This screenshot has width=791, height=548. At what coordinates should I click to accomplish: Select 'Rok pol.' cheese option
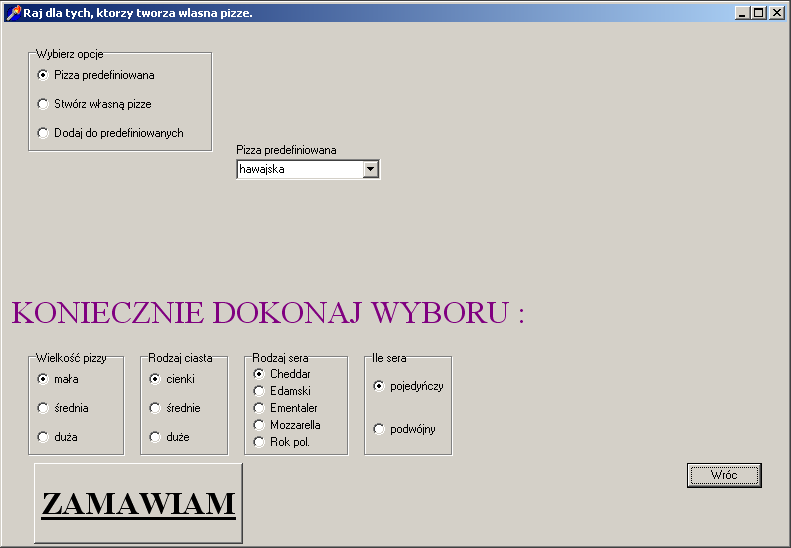point(259,442)
